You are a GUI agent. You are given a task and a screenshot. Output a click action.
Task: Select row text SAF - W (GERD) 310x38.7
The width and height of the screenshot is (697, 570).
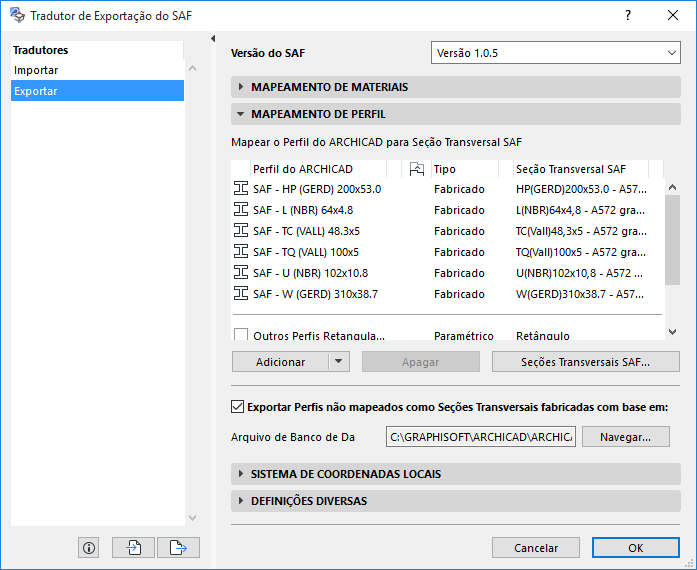point(316,294)
